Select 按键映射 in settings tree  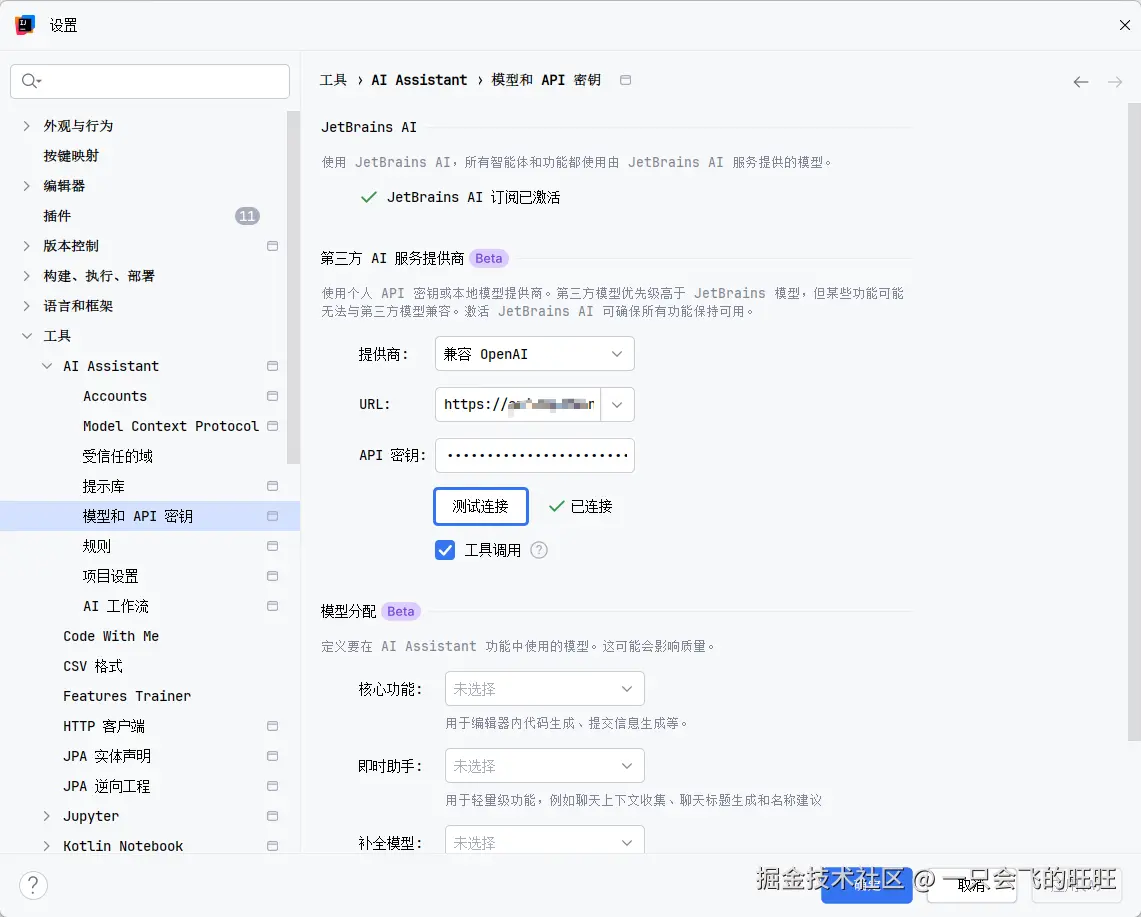[71, 156]
